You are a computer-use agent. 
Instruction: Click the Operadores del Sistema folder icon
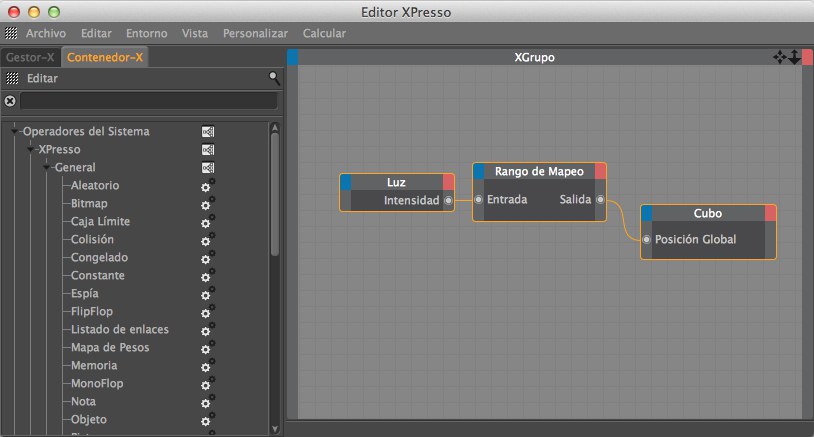[x=208, y=132]
